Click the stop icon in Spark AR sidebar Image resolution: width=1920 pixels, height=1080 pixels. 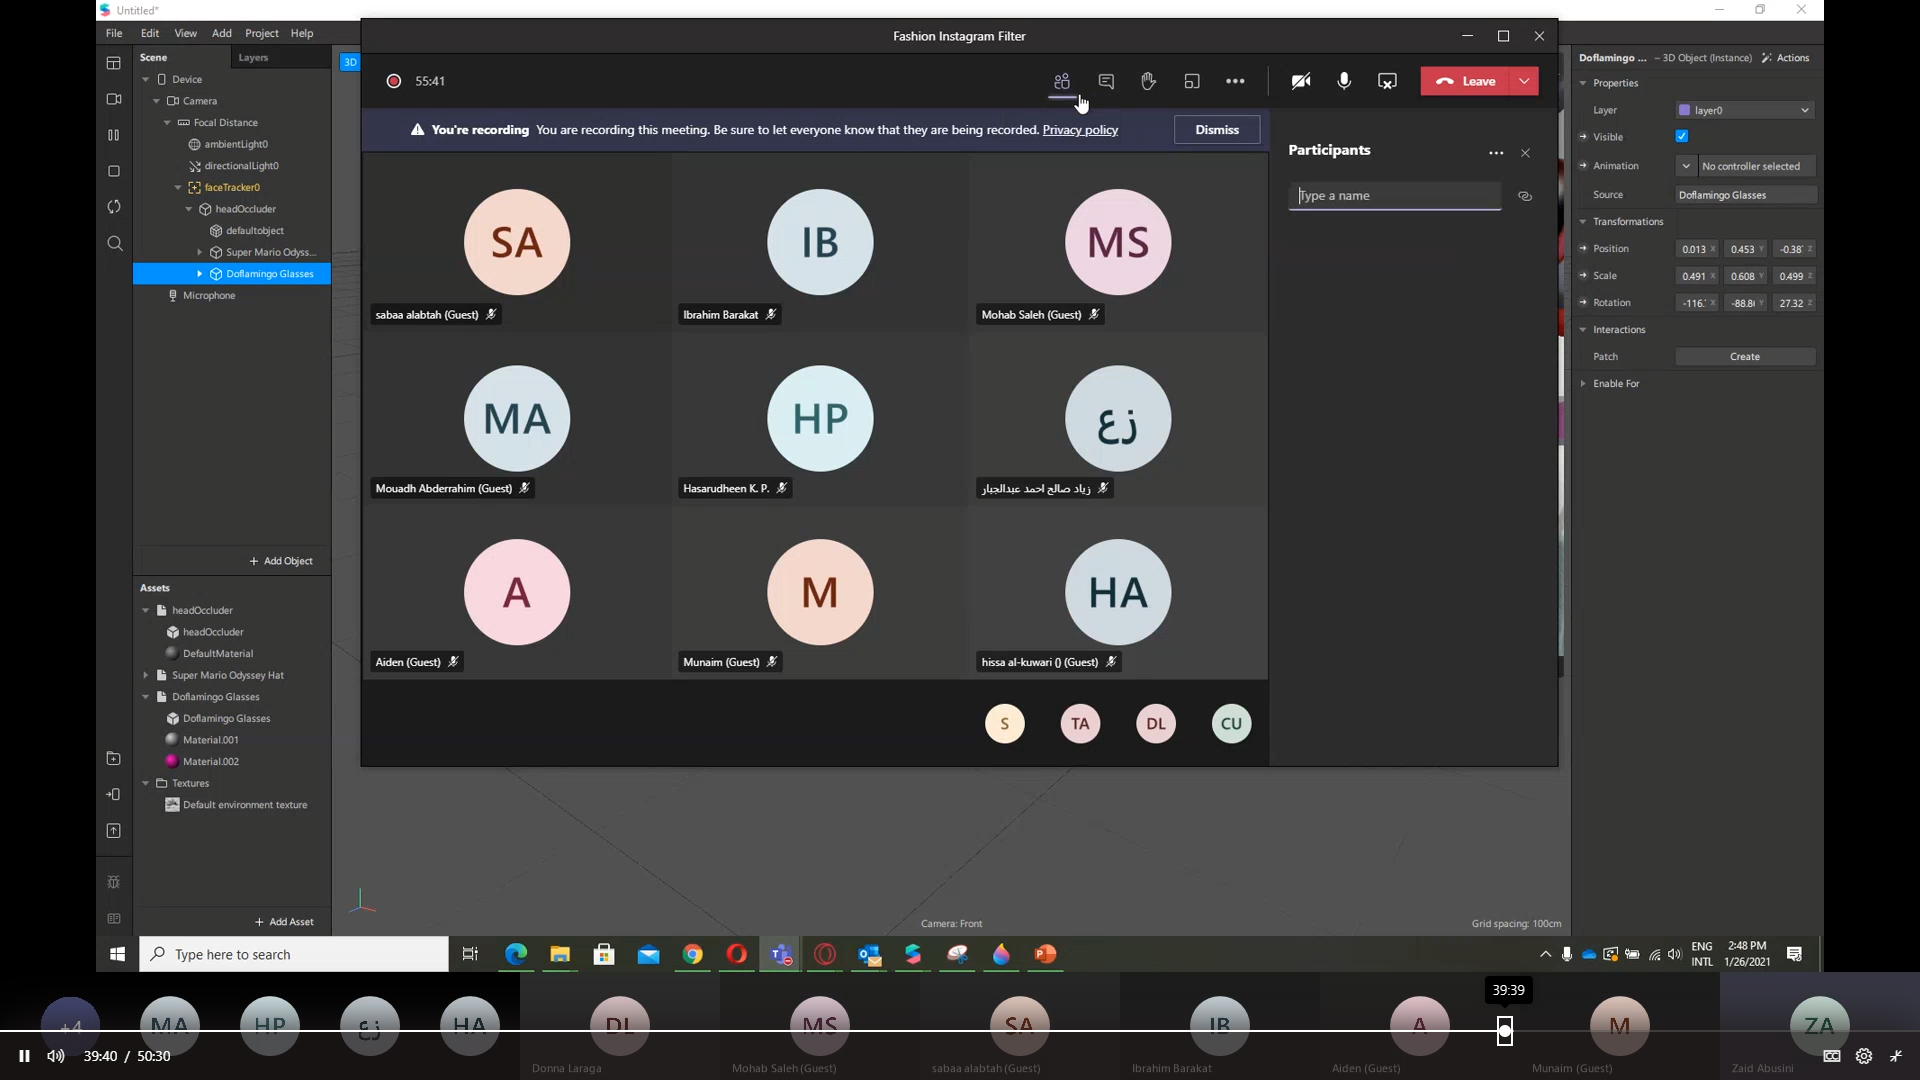pyautogui.click(x=114, y=171)
